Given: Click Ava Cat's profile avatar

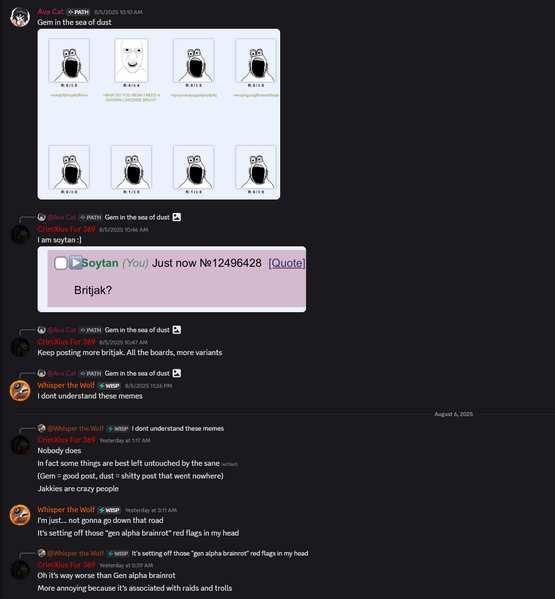Looking at the screenshot, I should click(x=20, y=17).
